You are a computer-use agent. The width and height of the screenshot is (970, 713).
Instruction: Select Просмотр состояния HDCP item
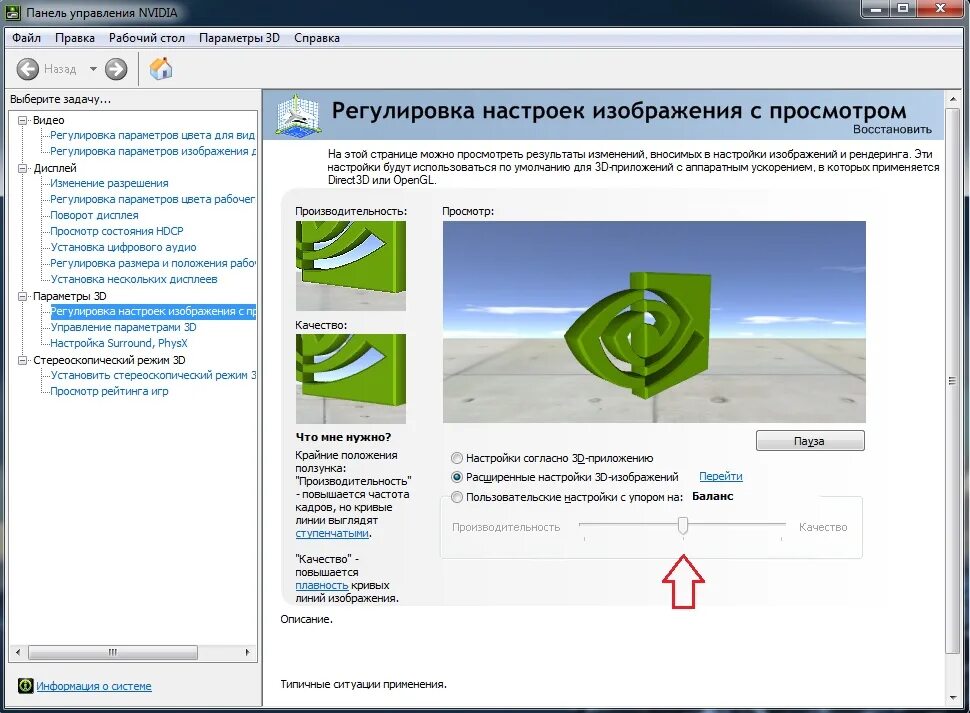[117, 231]
